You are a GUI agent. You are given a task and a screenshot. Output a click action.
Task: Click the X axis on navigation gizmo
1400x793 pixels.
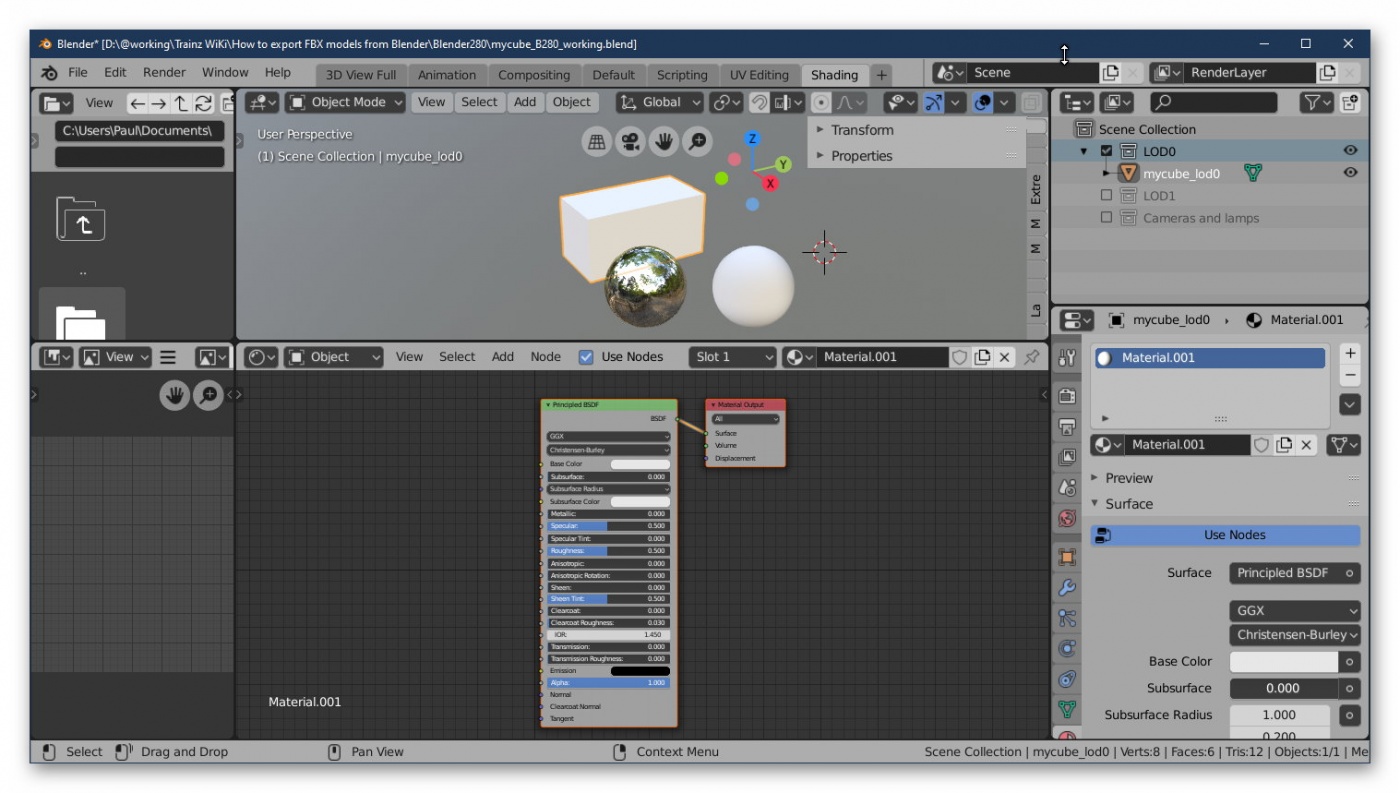[770, 183]
